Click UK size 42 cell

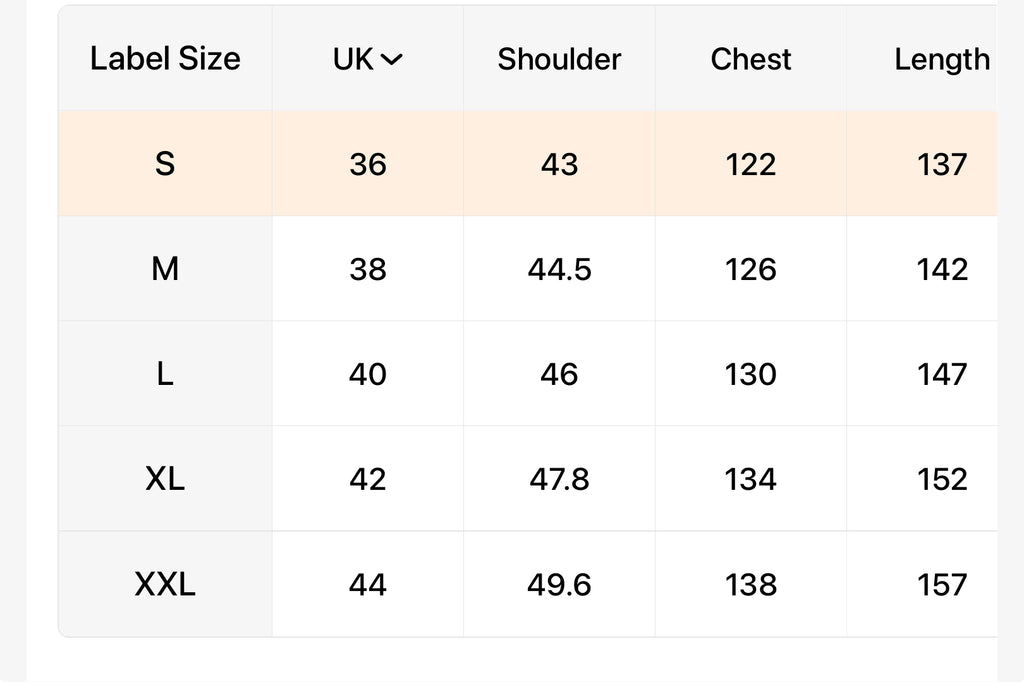pos(368,479)
